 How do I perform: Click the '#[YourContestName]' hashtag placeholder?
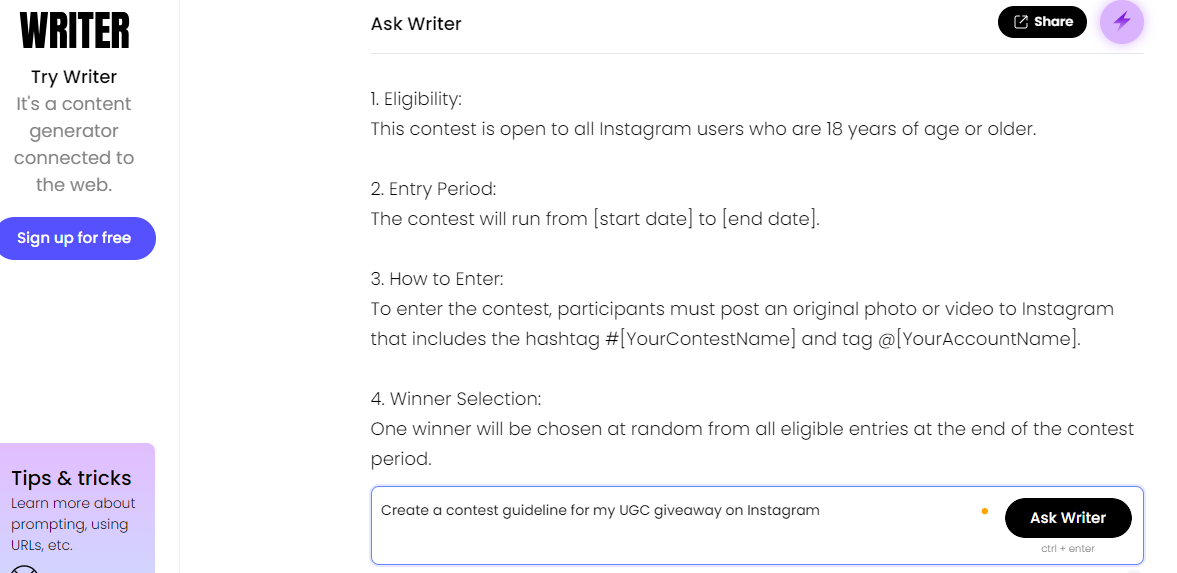[701, 339]
